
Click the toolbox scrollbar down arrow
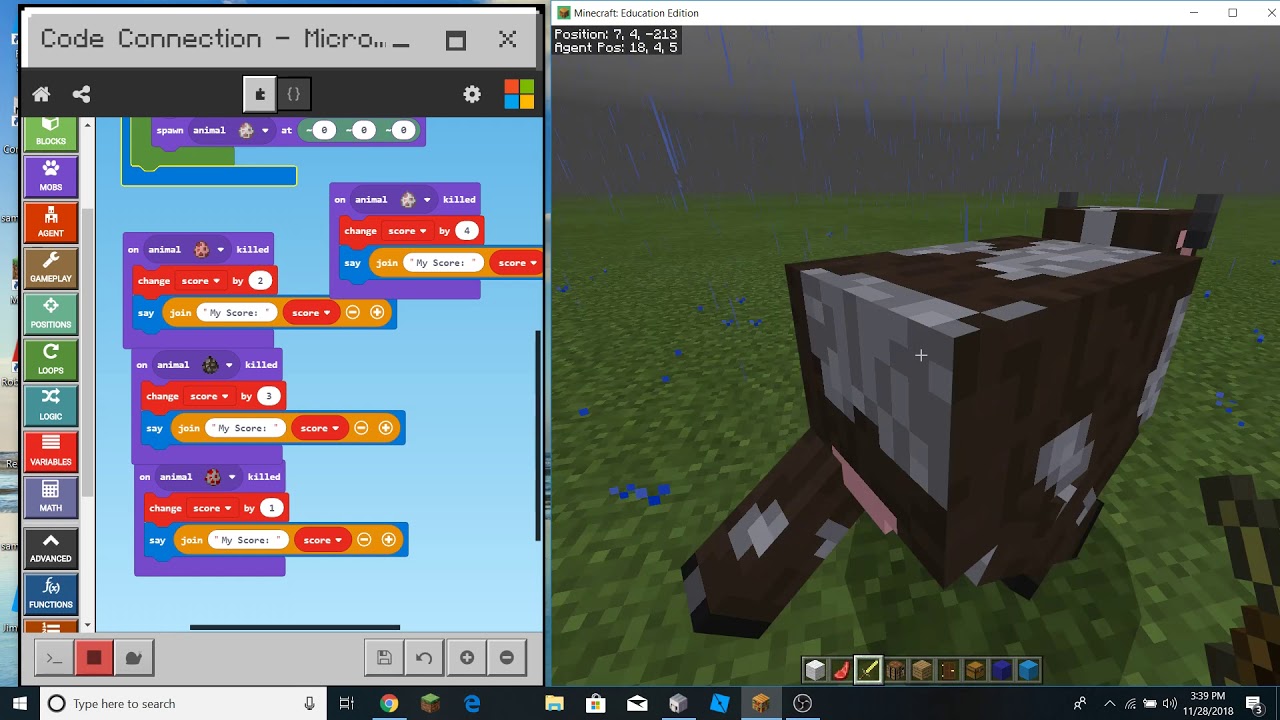click(x=88, y=625)
